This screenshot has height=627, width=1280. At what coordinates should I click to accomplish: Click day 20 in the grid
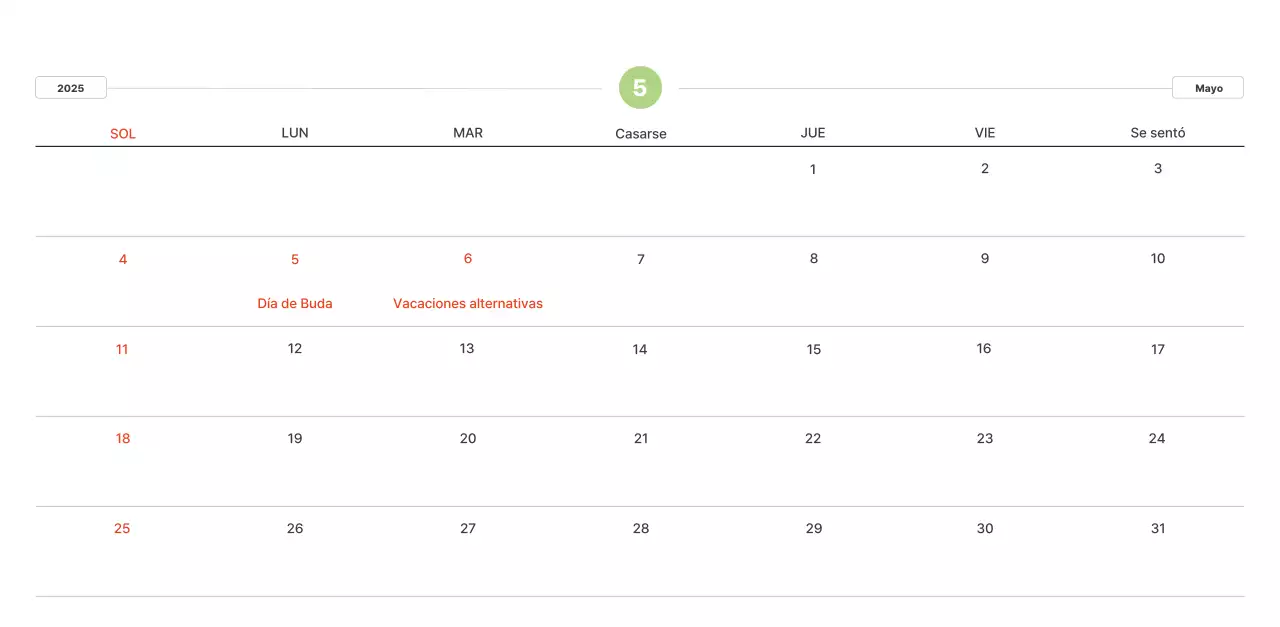click(x=468, y=438)
